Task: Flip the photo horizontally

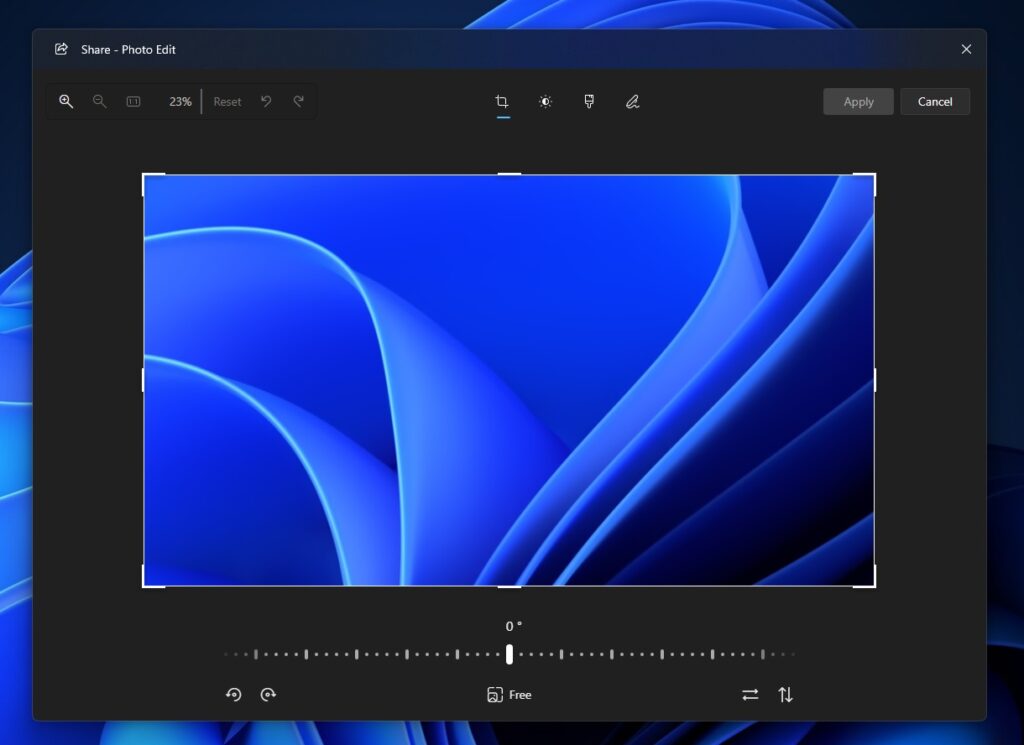Action: [x=750, y=694]
